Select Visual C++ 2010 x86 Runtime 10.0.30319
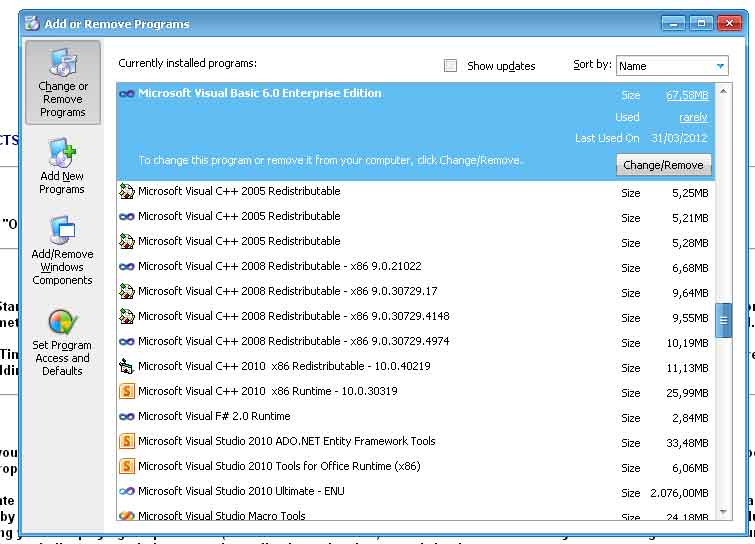Screen dimensions: 755x544 pyautogui.click(x=416, y=392)
